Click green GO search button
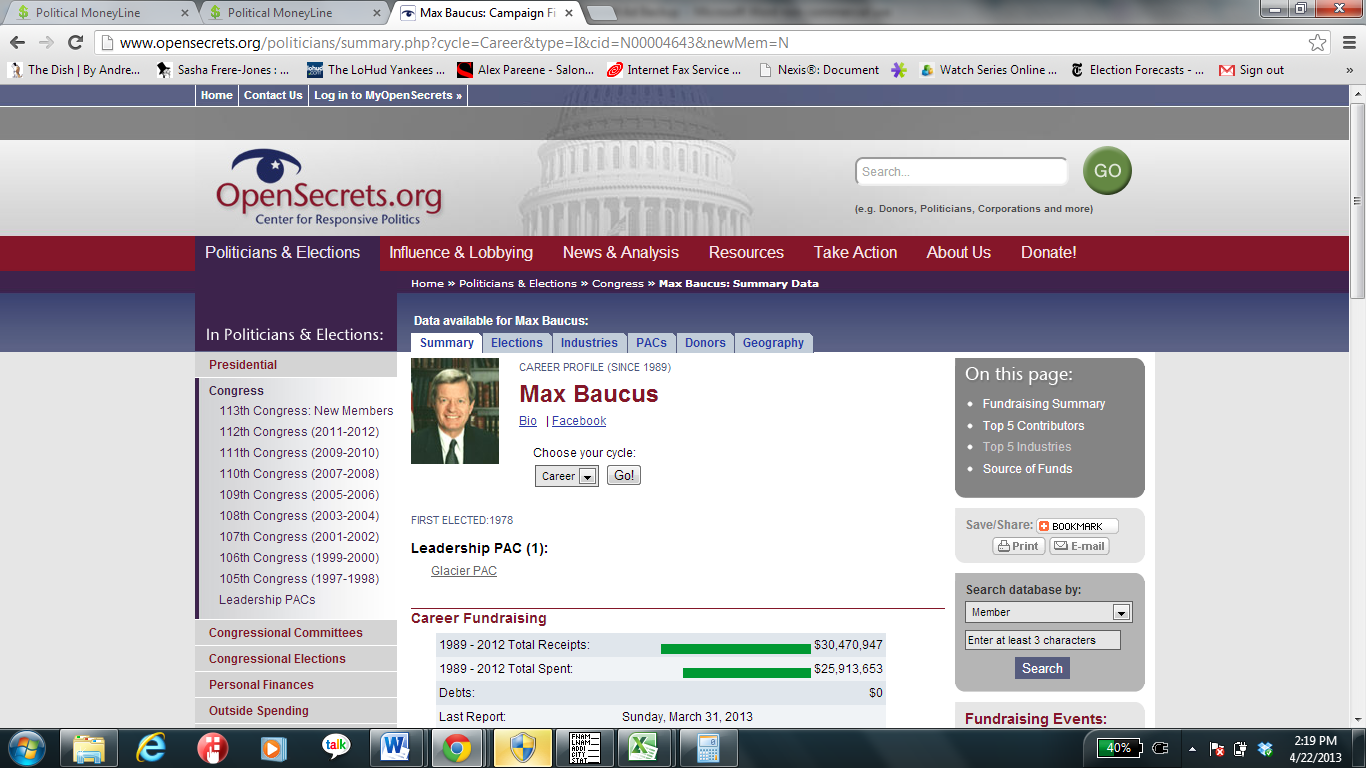1366x768 pixels. 1107,171
